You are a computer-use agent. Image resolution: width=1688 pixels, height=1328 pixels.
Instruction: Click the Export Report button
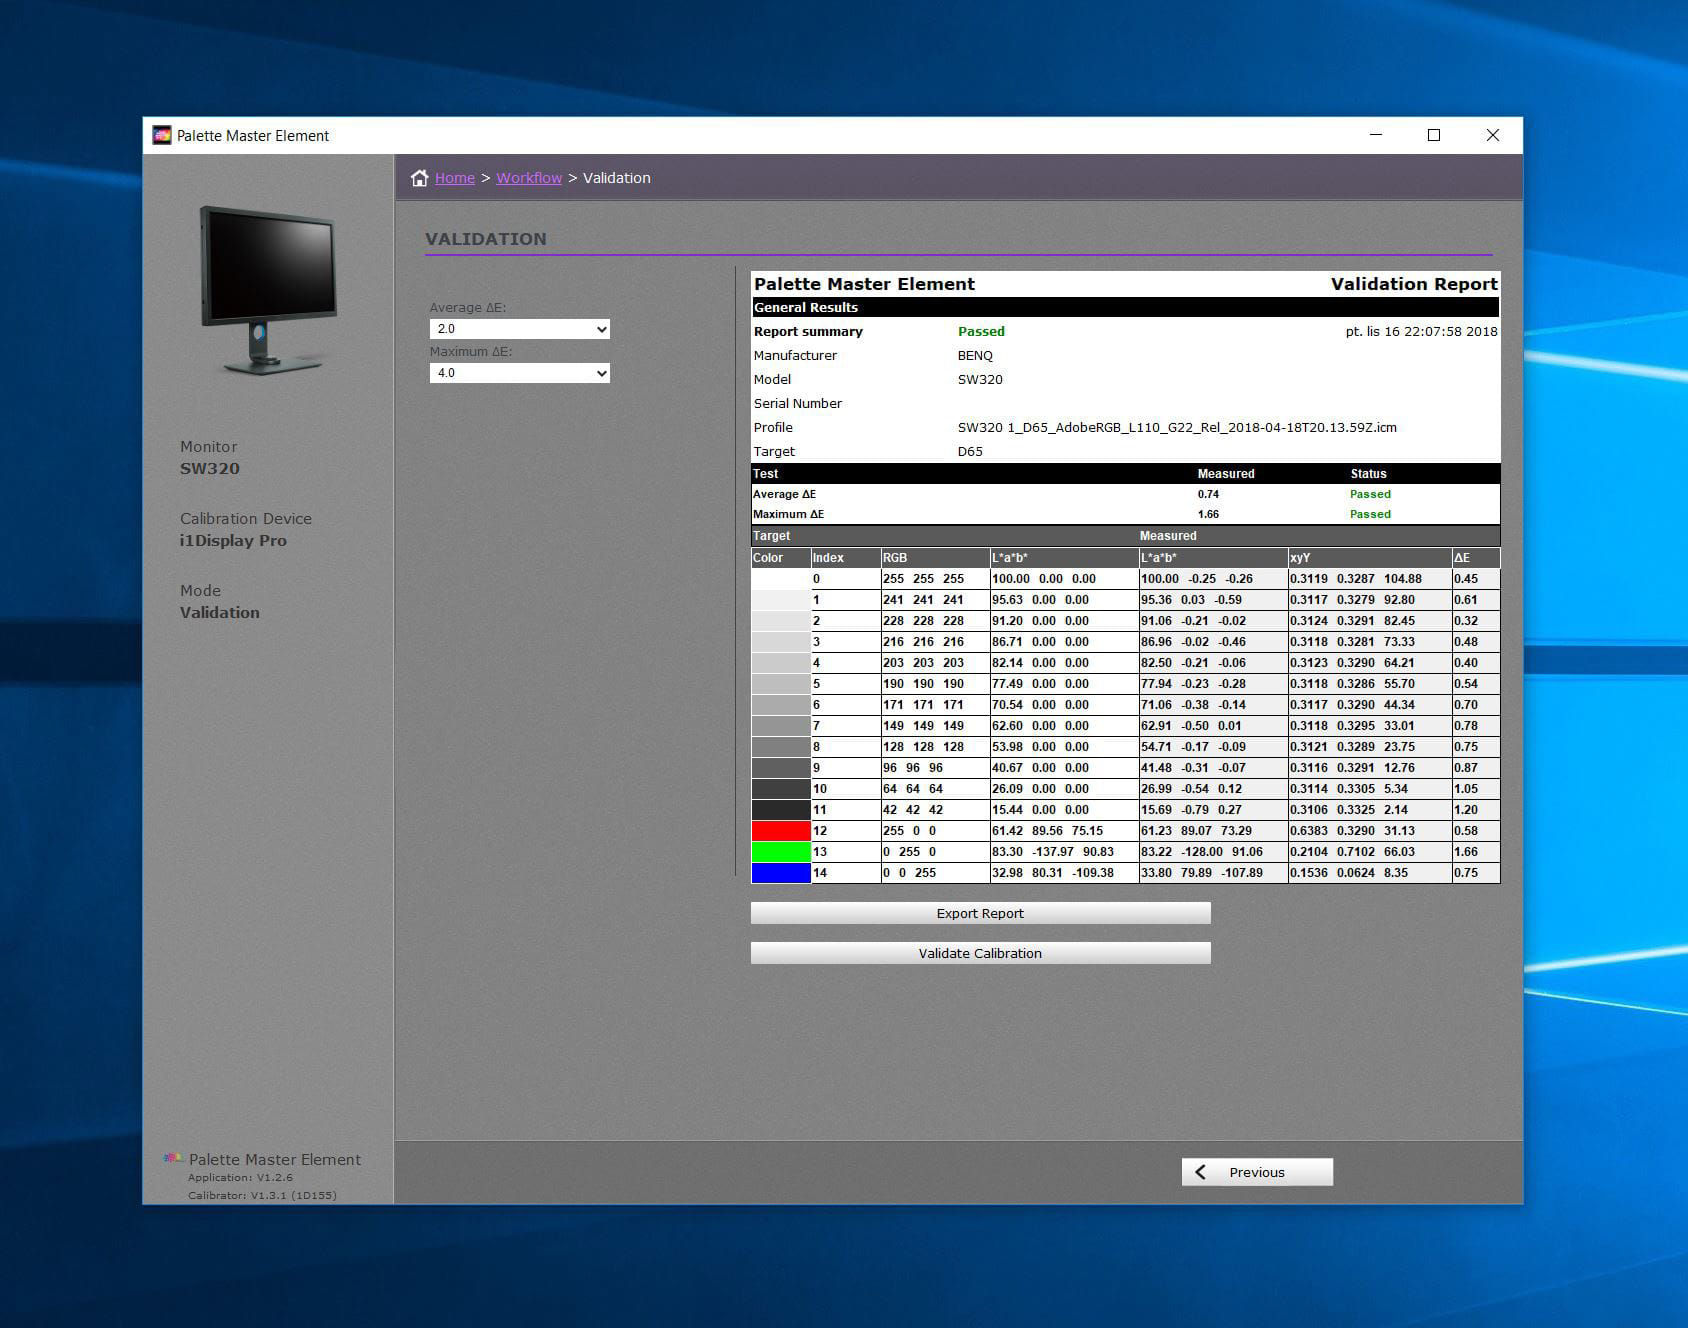980,913
